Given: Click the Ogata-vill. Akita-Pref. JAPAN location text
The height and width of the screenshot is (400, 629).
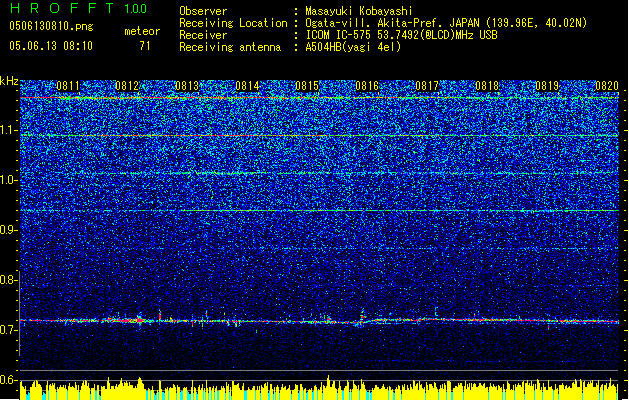Looking at the screenshot, I should [446, 23].
